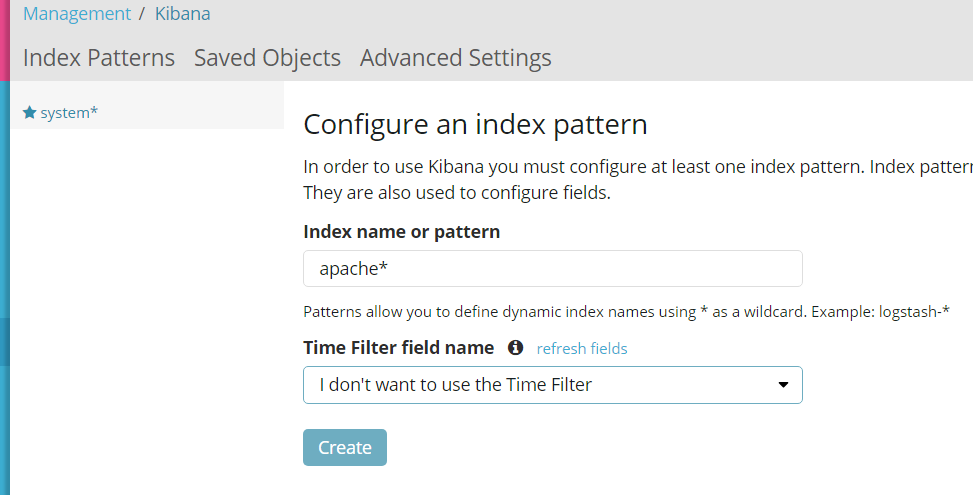Image resolution: width=973 pixels, height=495 pixels.
Task: Click the info icon near Time Filter field name
Action: coord(515,348)
